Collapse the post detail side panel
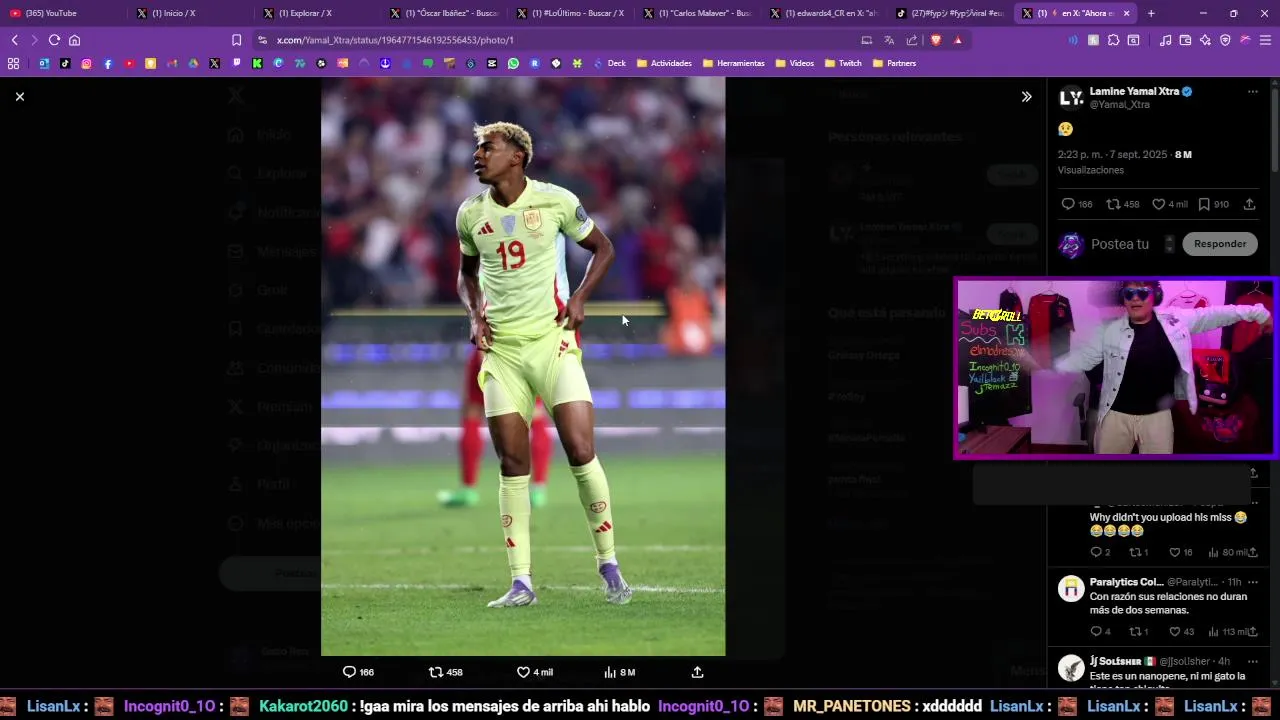 coord(1026,97)
